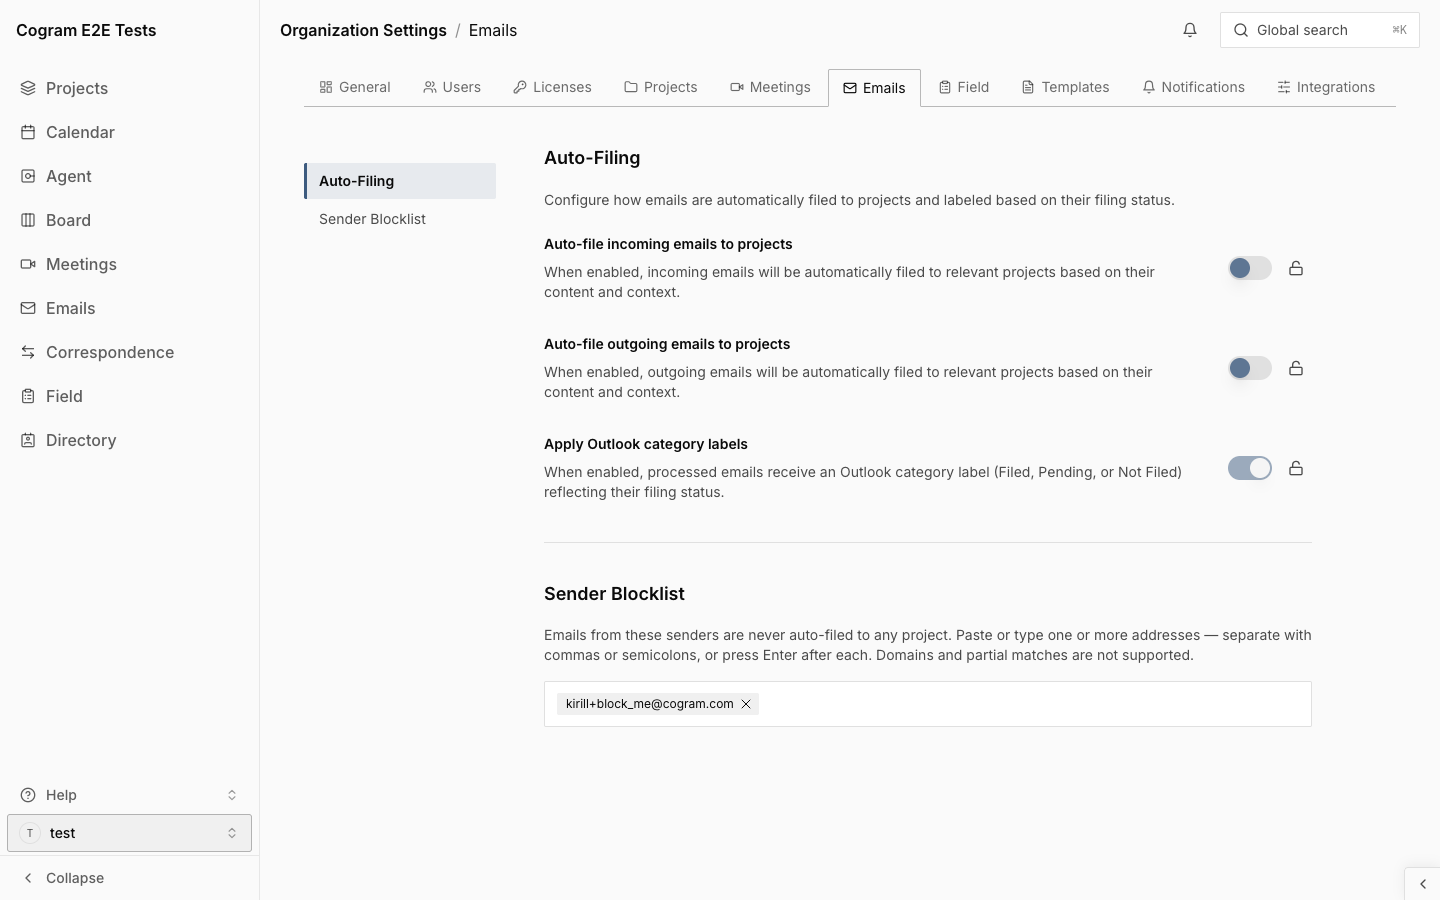The width and height of the screenshot is (1440, 900).
Task: Switch to the Projects settings tab
Action: click(x=661, y=87)
